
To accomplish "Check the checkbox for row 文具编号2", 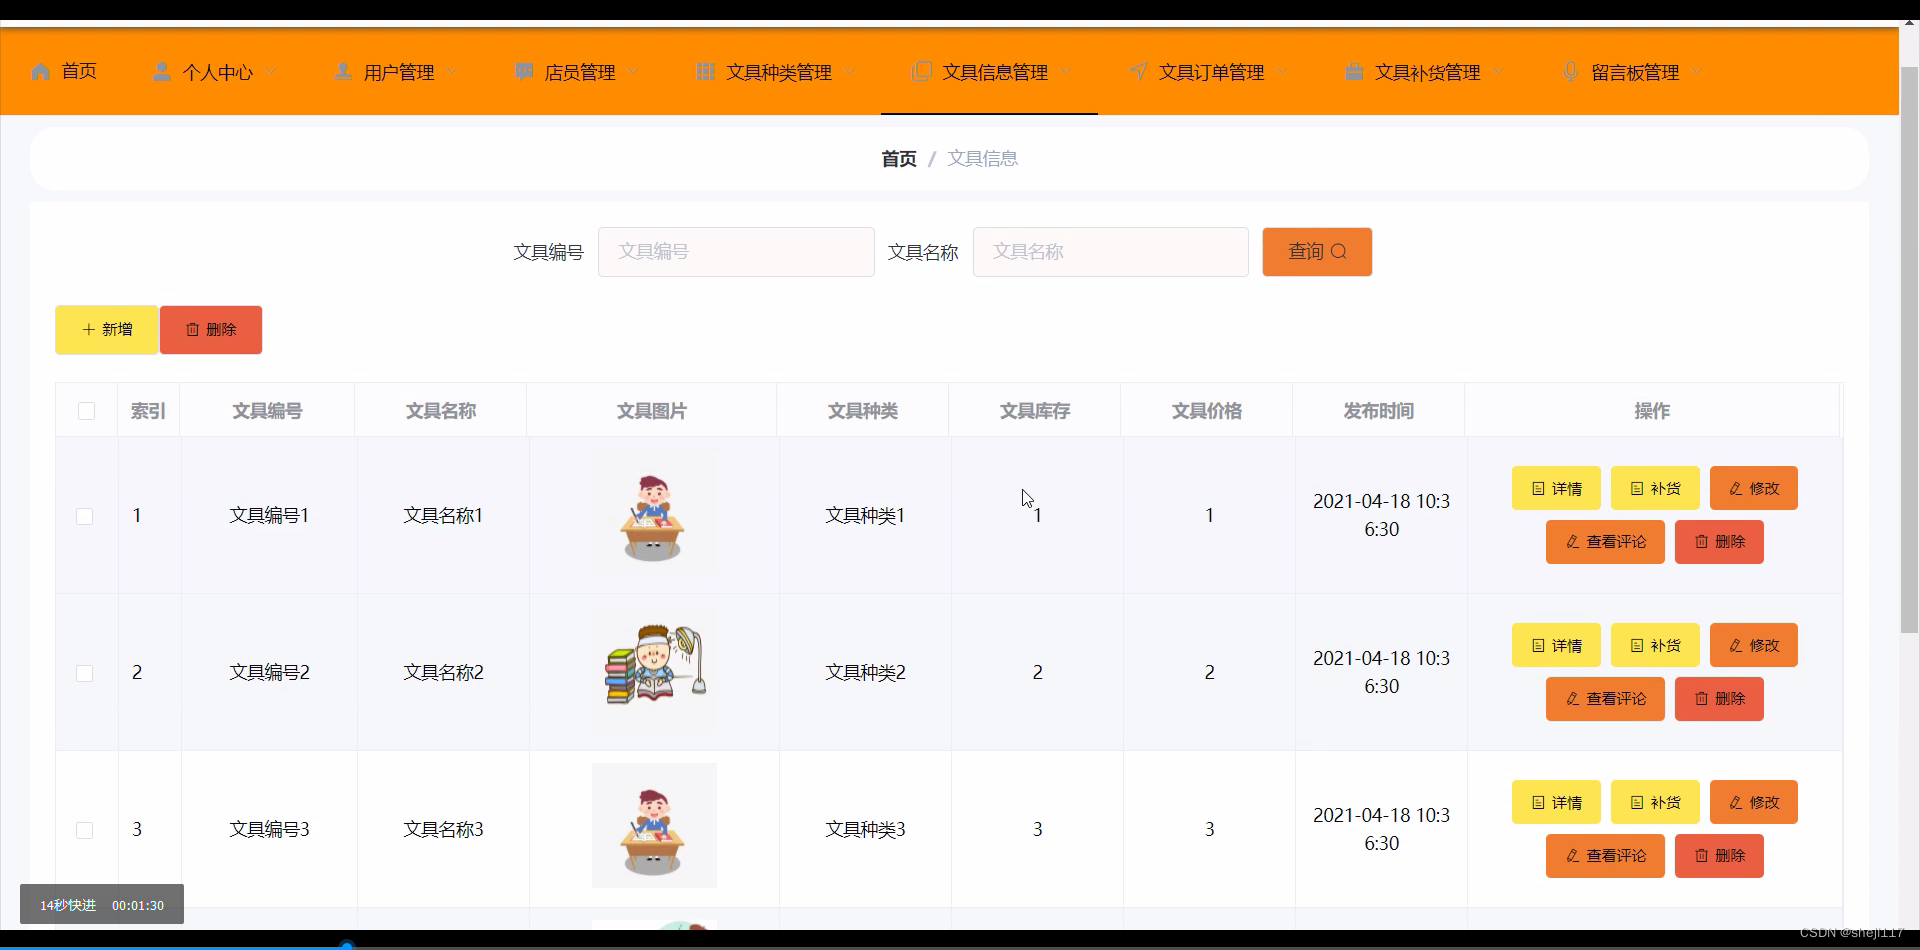I will (85, 673).
